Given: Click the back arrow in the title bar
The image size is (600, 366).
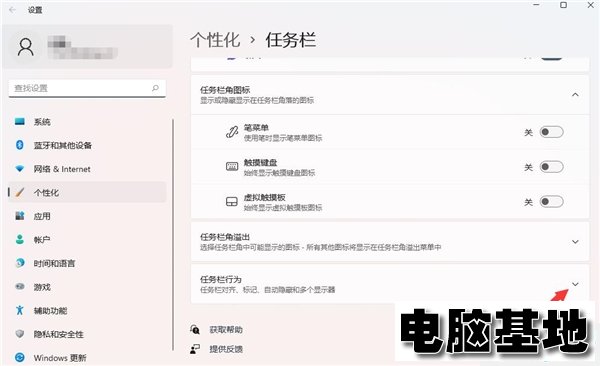Looking at the screenshot, I should pos(12,10).
